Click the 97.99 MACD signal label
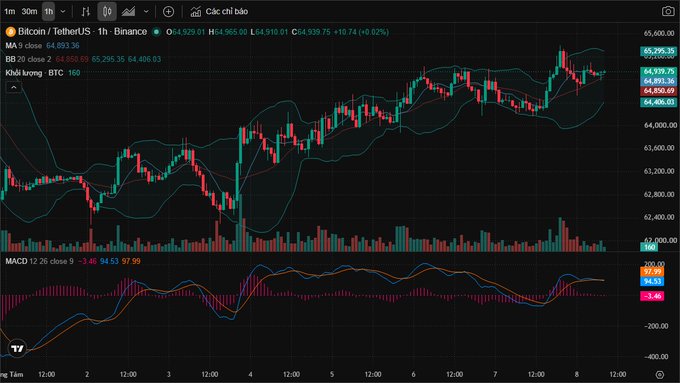The image size is (680, 383). (652, 272)
